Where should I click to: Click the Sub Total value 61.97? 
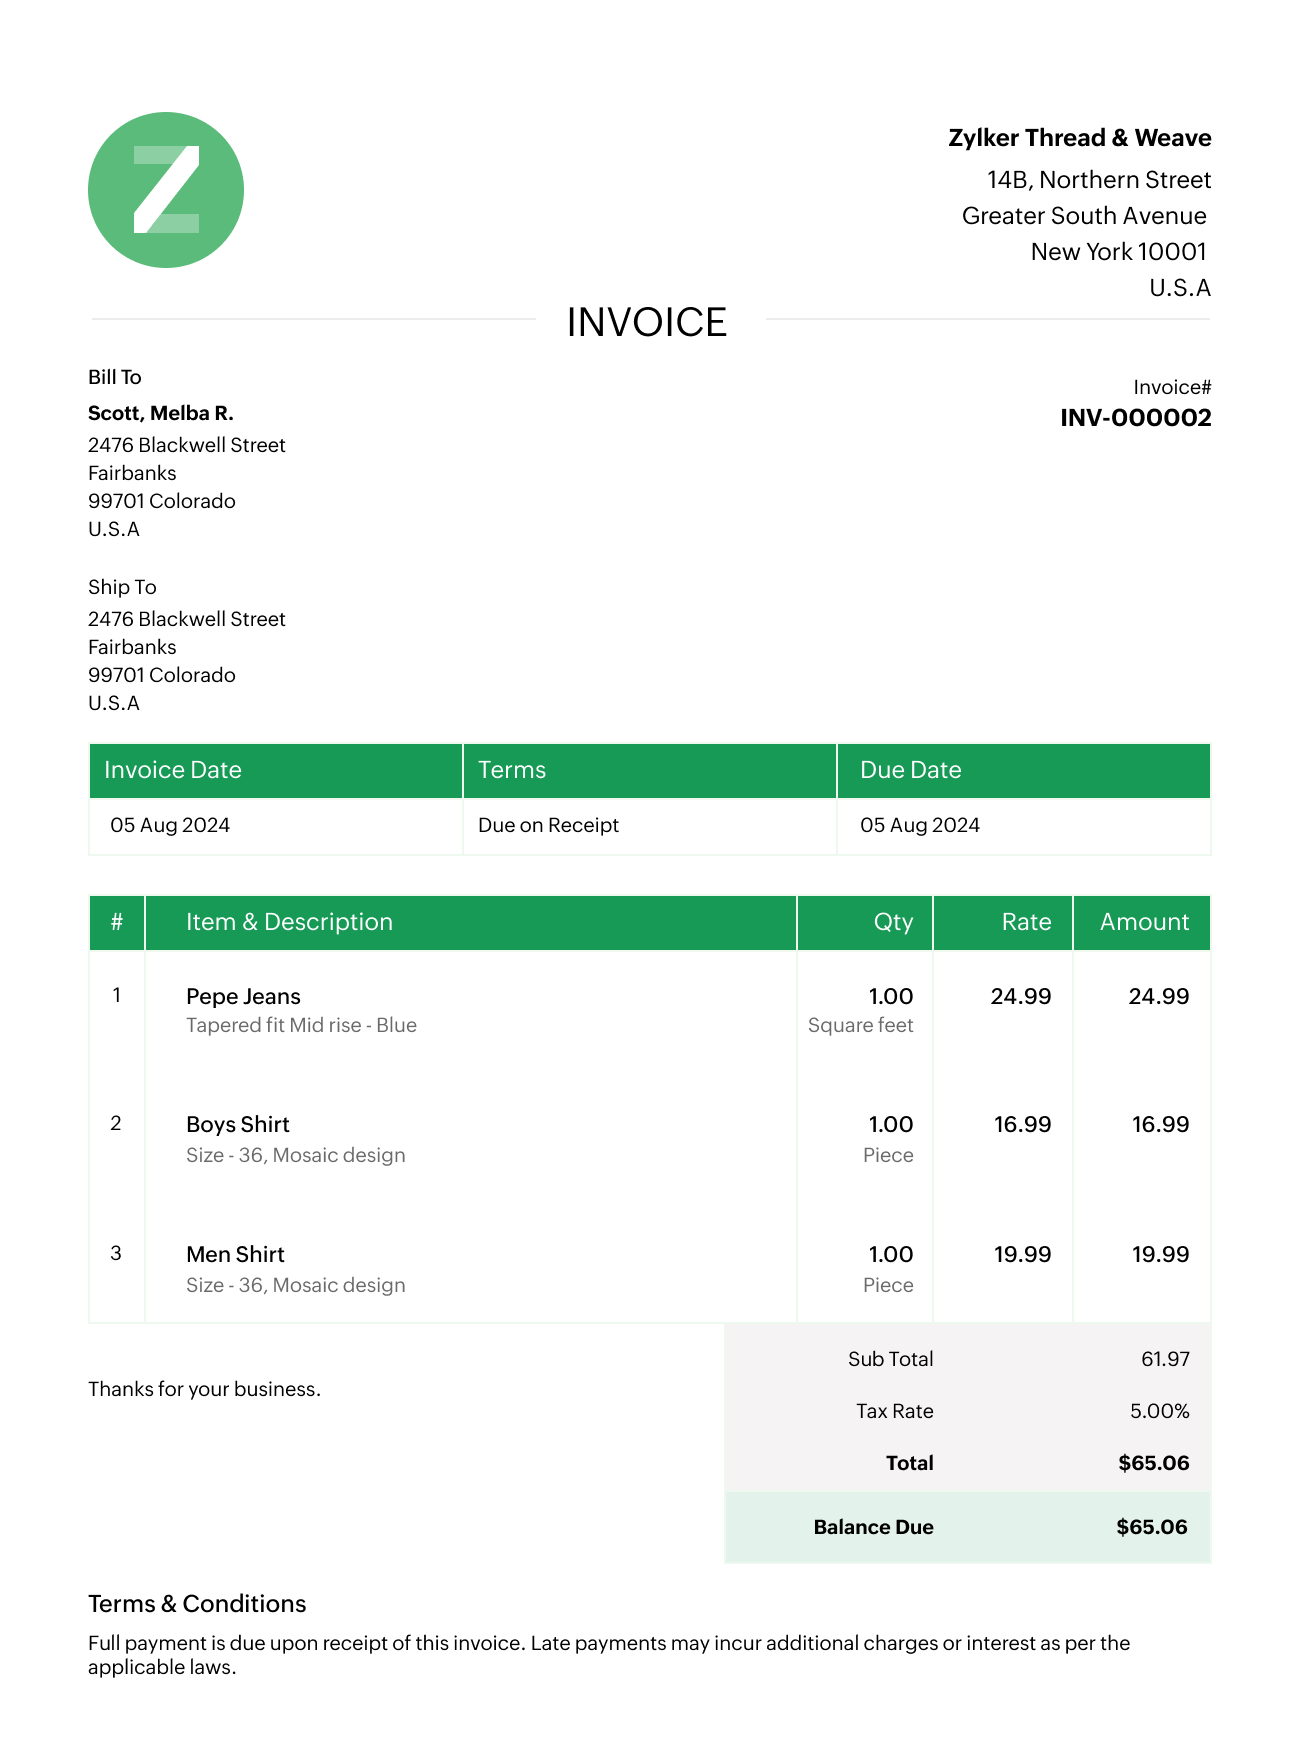pyautogui.click(x=1165, y=1359)
